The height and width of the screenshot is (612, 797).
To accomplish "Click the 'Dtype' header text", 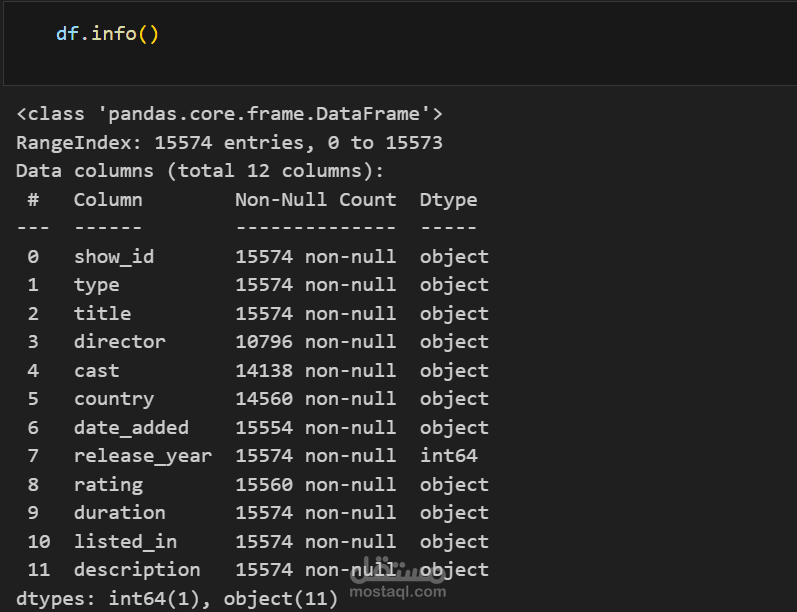I will pos(448,200).
